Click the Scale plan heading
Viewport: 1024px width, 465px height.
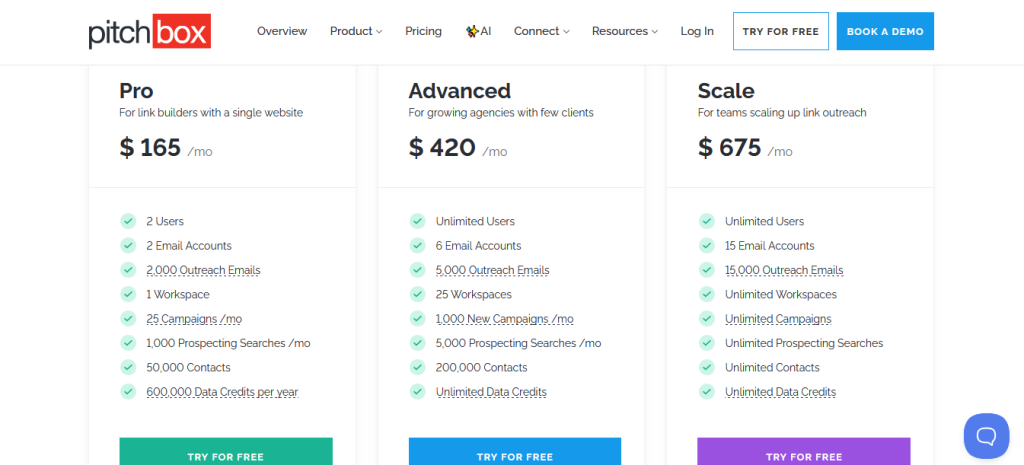point(726,90)
